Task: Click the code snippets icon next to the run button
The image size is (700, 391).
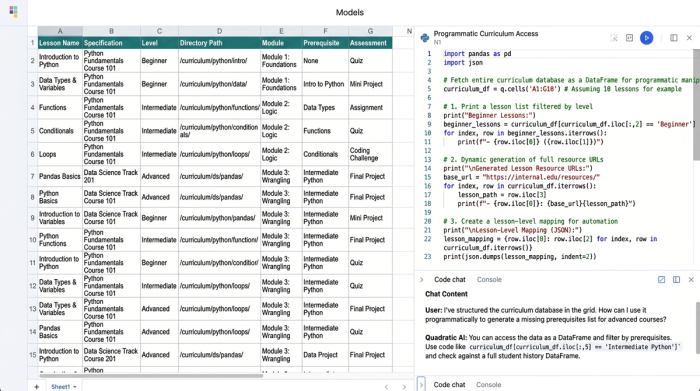Action: click(x=629, y=38)
